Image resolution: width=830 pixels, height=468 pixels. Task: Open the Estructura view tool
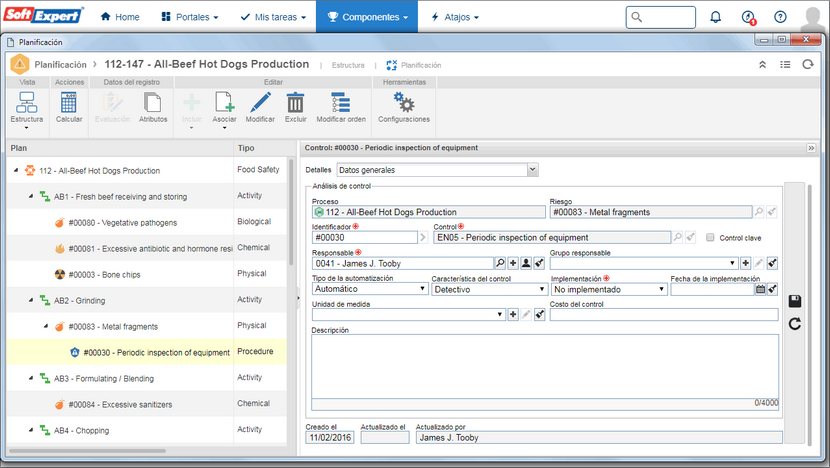[x=26, y=109]
